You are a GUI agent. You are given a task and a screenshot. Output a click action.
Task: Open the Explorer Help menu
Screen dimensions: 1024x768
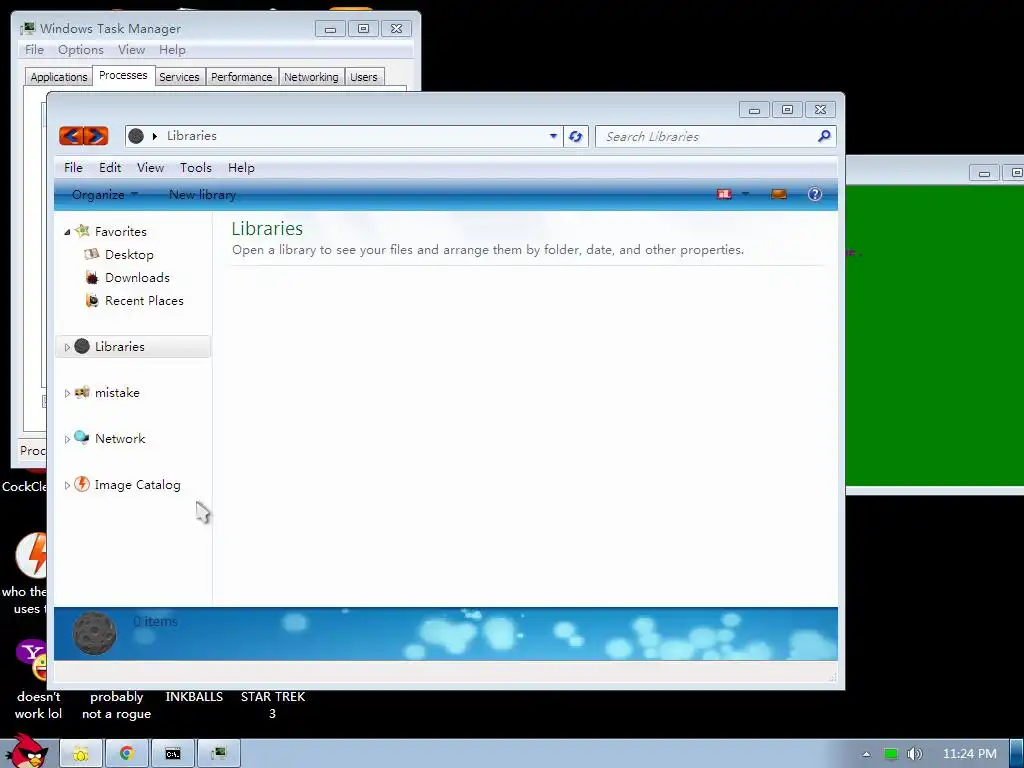coord(241,167)
